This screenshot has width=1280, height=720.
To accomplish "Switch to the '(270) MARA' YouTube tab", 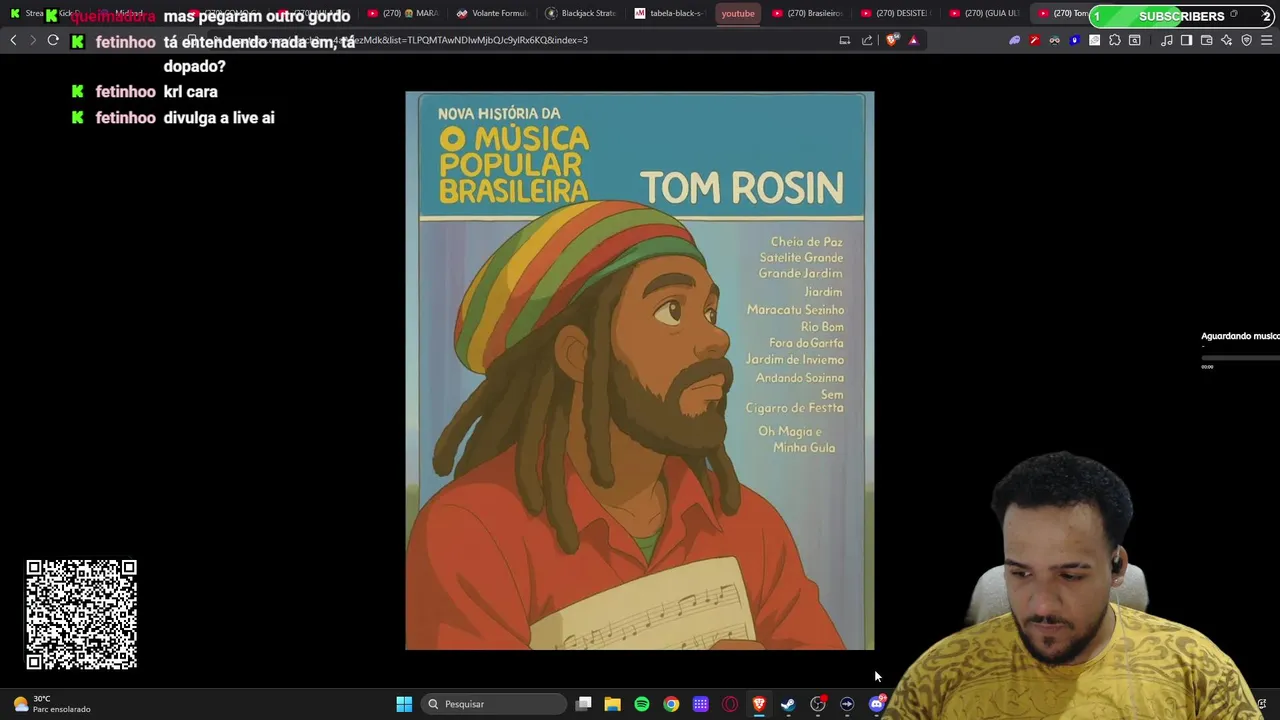I will pos(404,13).
